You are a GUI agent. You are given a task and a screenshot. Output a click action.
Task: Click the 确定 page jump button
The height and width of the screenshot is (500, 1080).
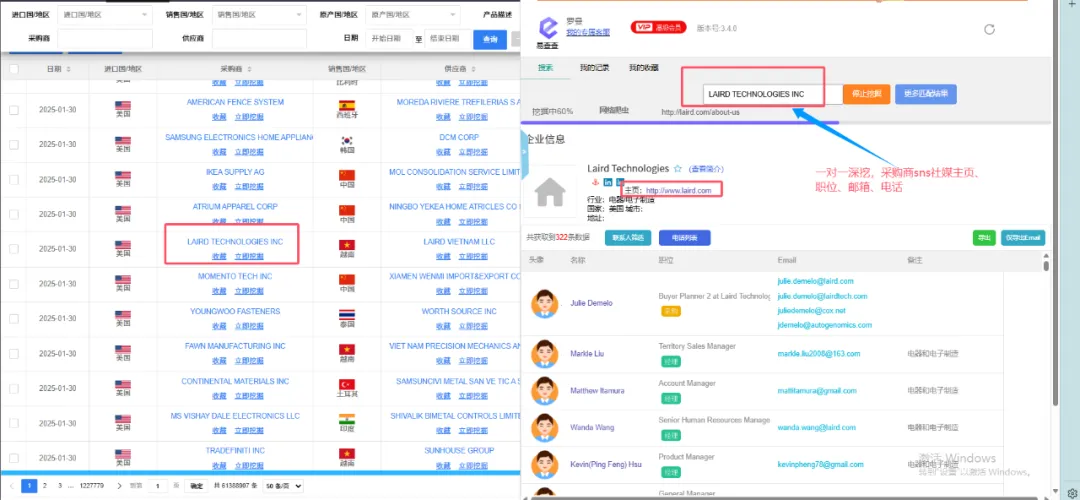click(196, 486)
